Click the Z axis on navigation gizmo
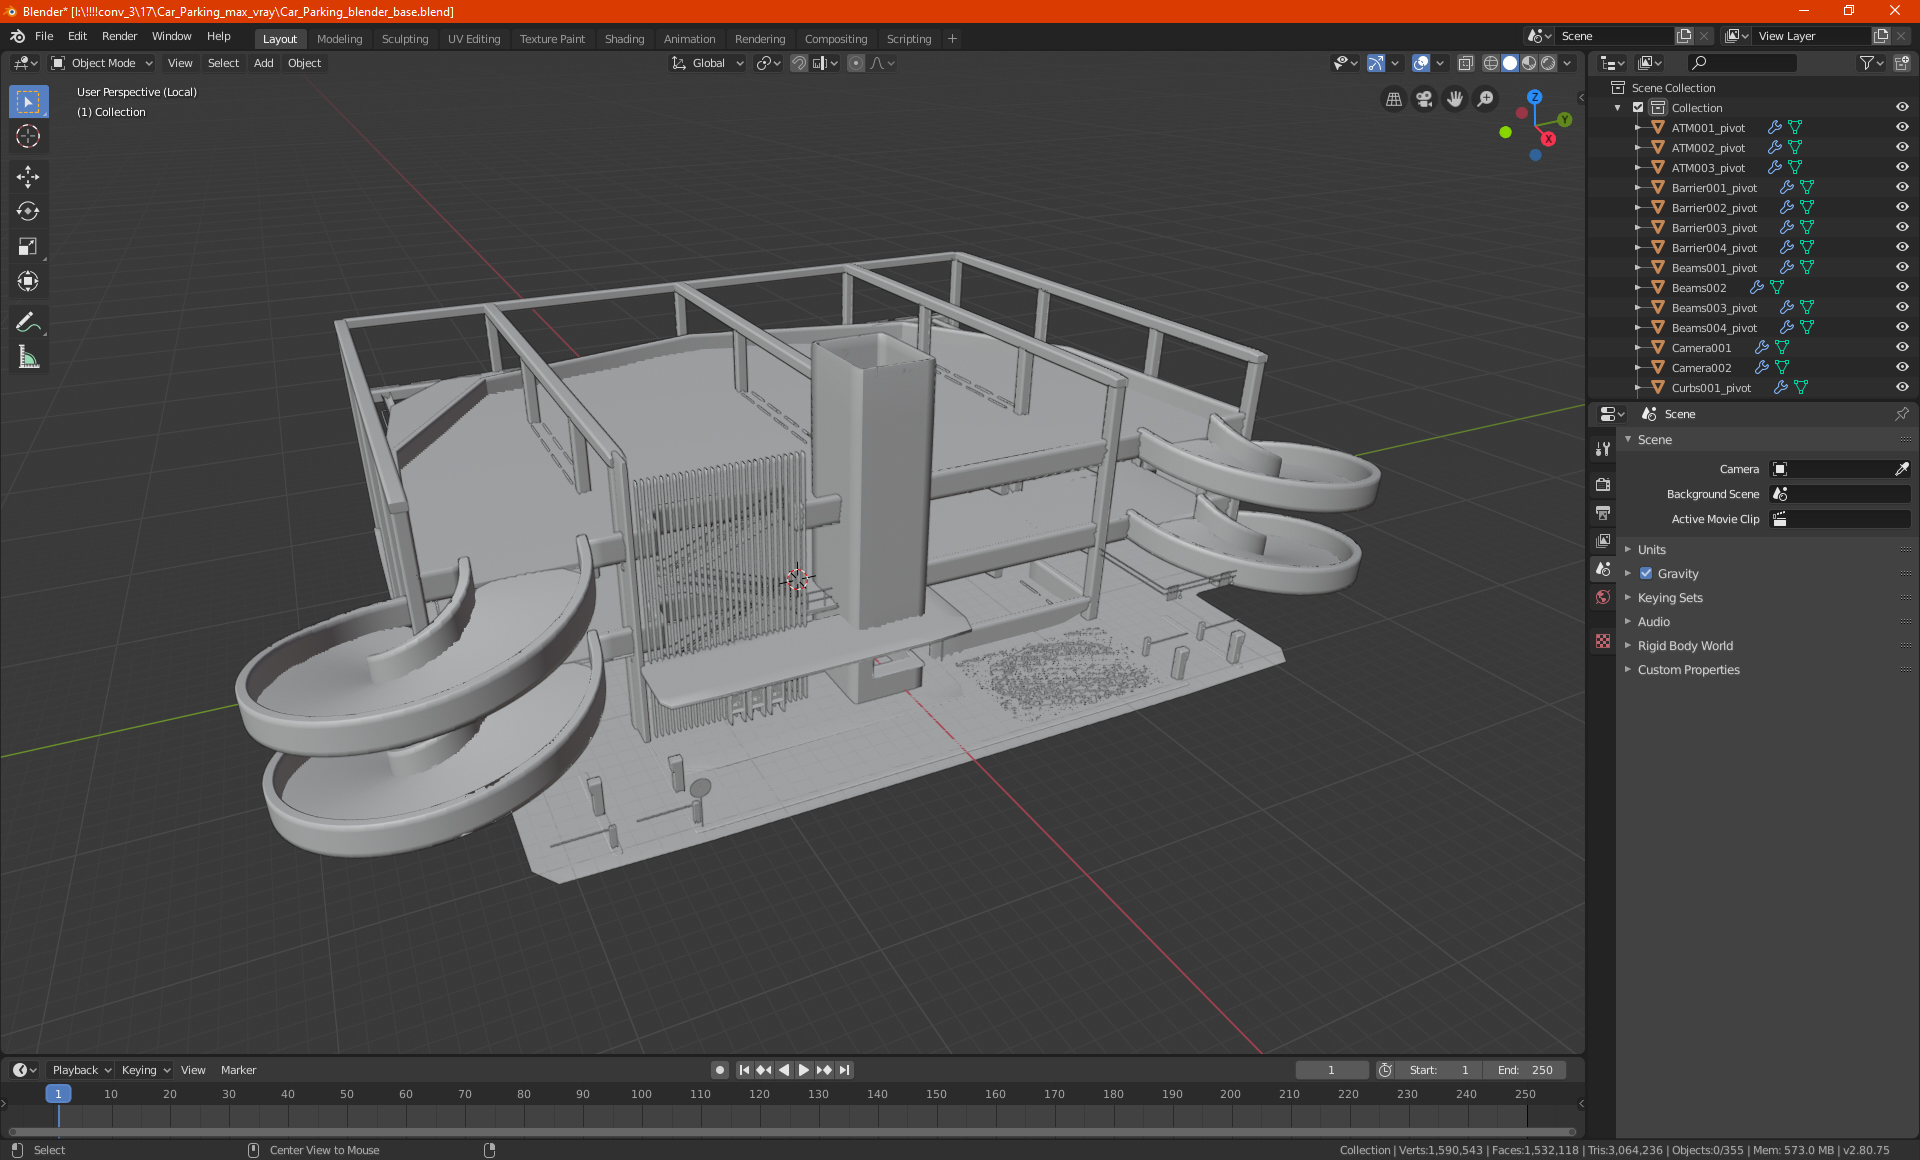Image resolution: width=1920 pixels, height=1160 pixels. pos(1534,97)
